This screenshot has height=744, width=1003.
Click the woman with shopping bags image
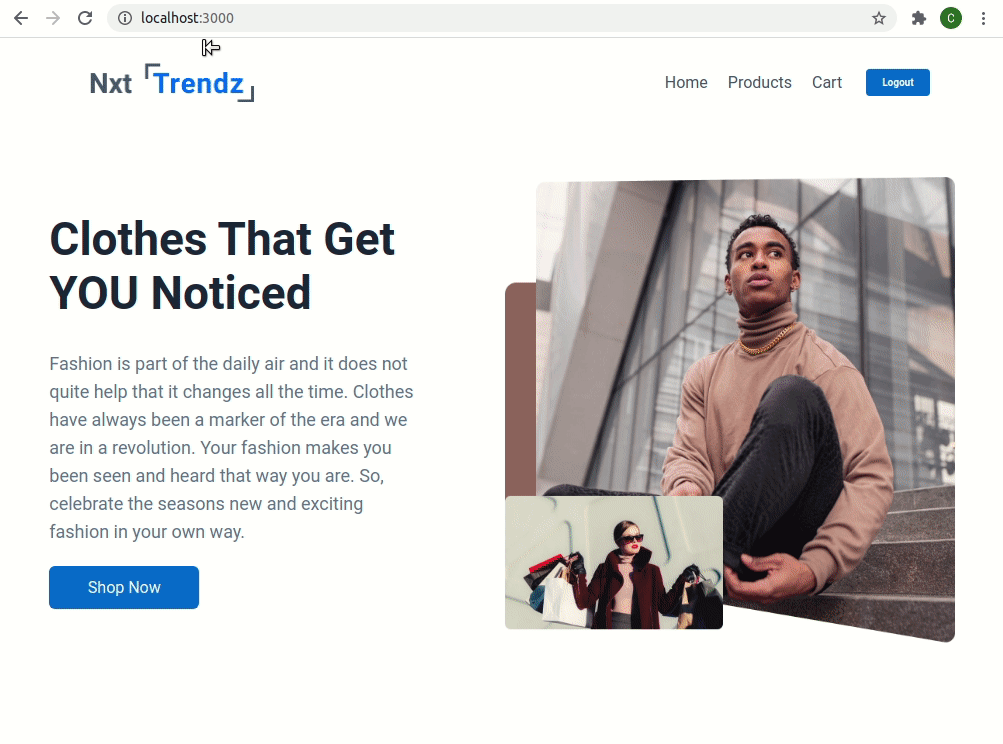614,562
